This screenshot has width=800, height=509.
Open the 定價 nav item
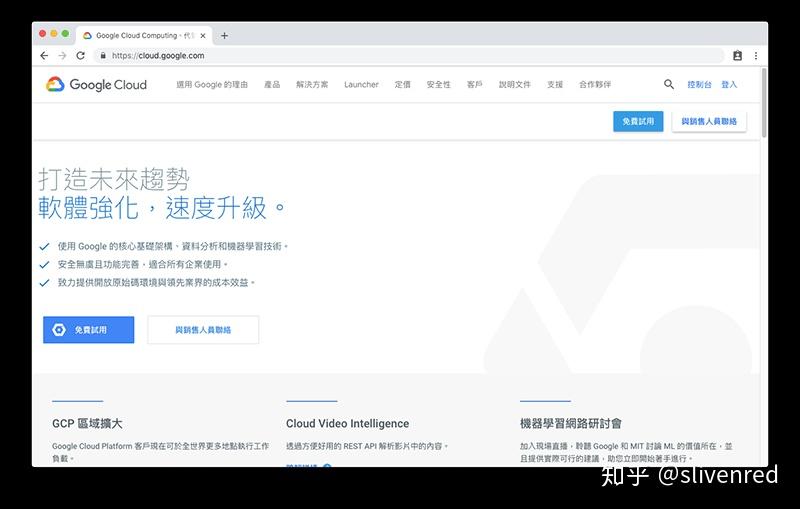point(403,85)
